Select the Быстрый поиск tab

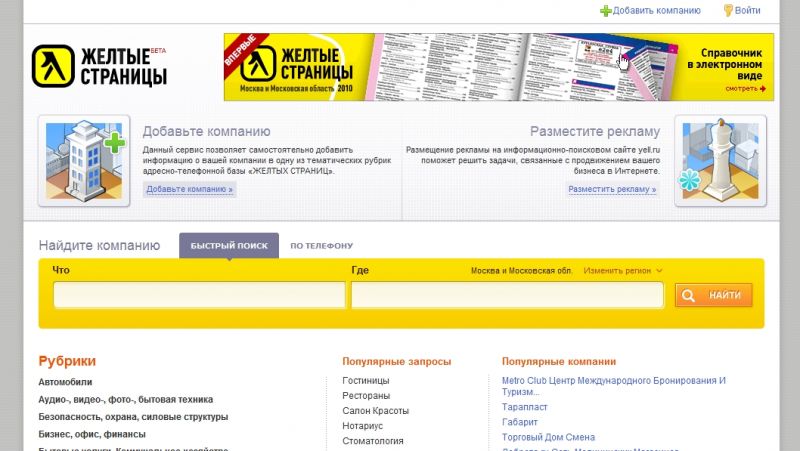(229, 245)
